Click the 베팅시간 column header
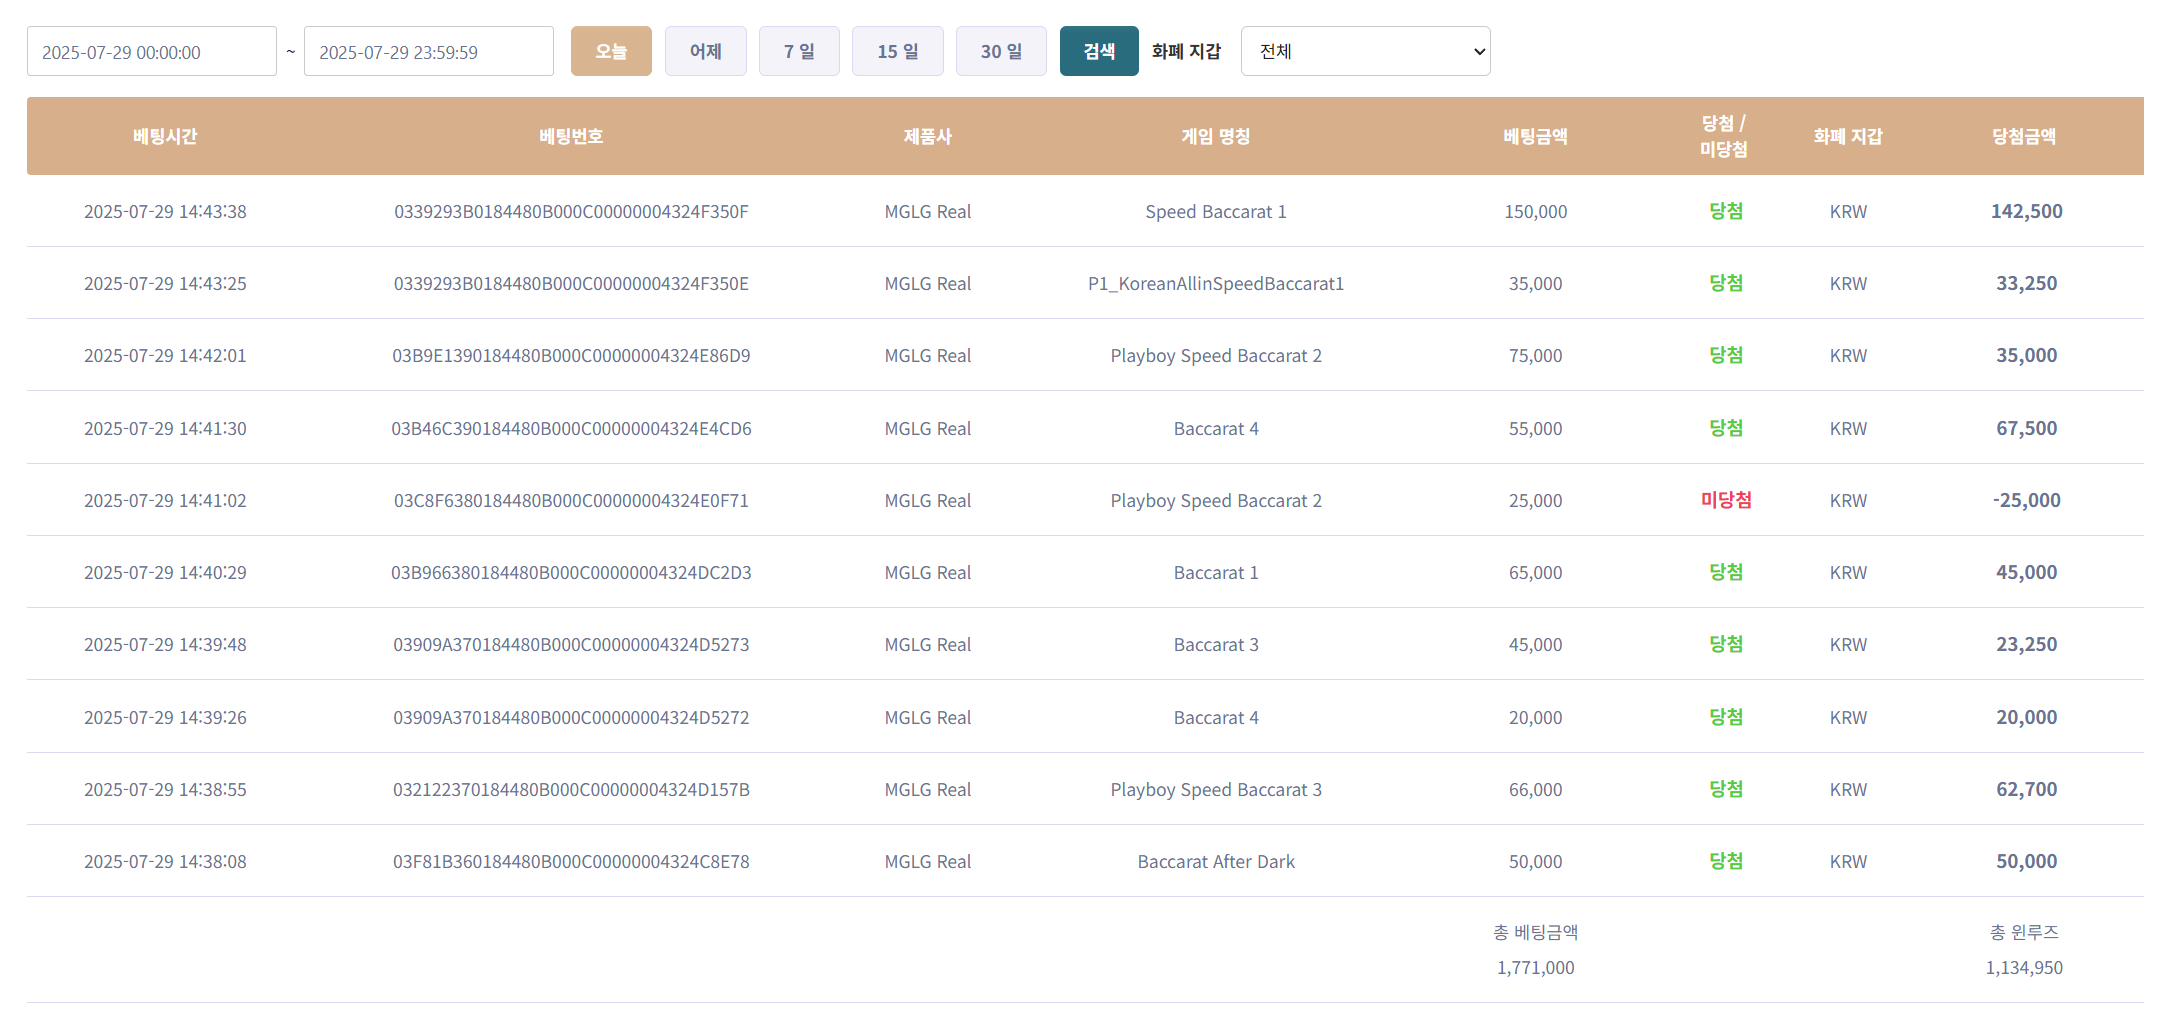The width and height of the screenshot is (2167, 1020). tap(165, 137)
